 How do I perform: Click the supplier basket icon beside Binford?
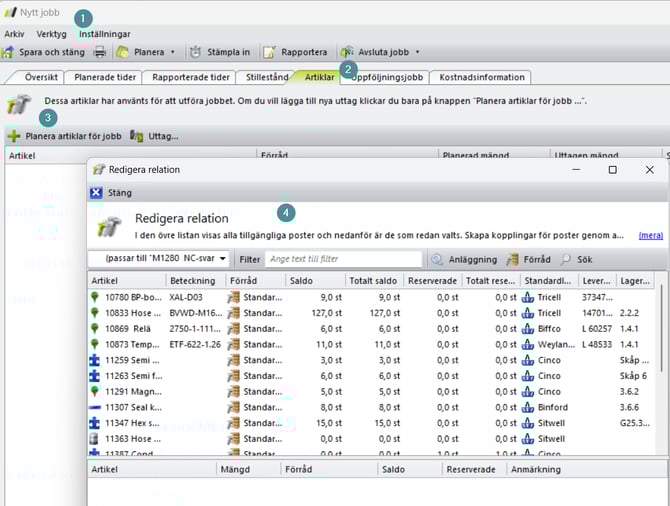coord(528,407)
